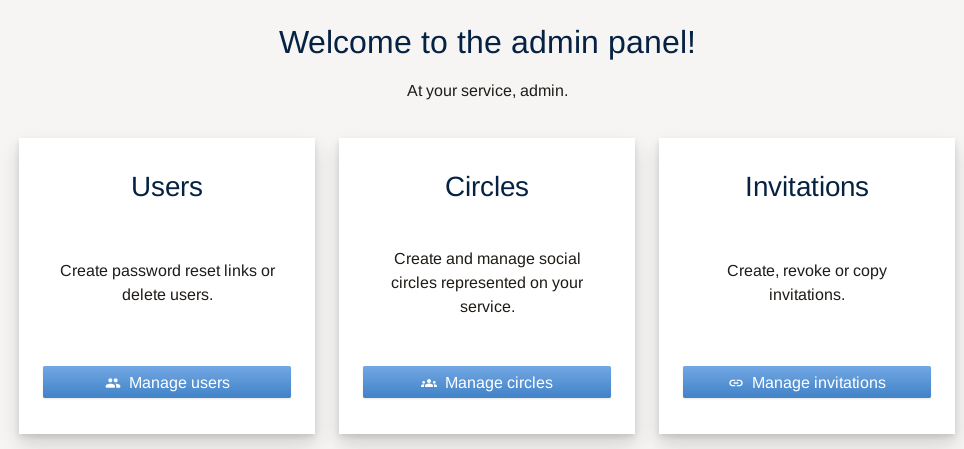Open the Manage users page

(167, 382)
